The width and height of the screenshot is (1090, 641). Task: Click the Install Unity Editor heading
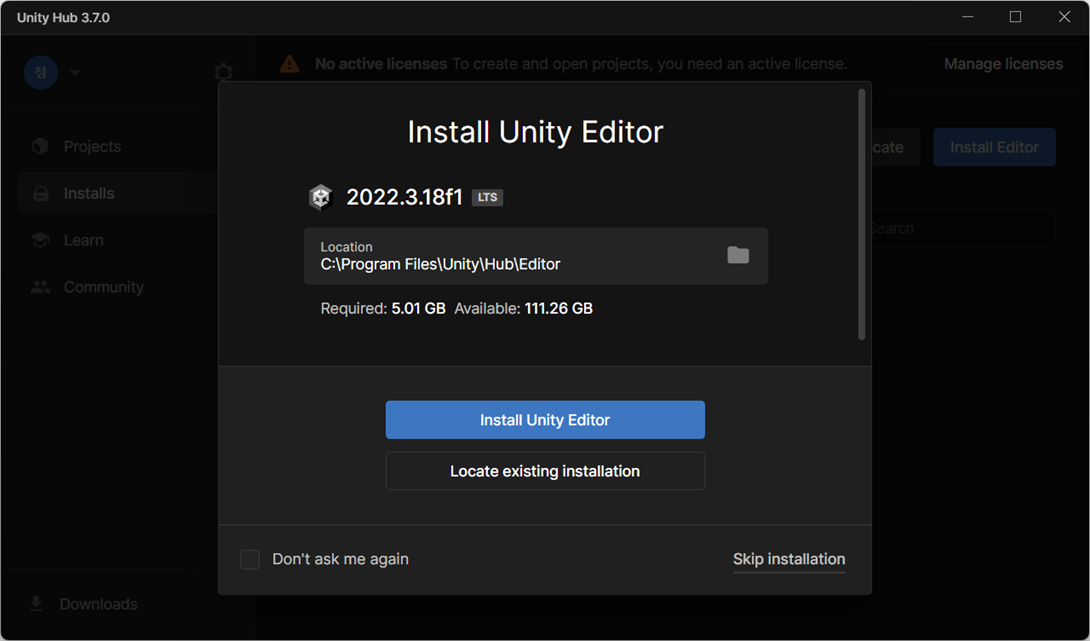[535, 132]
